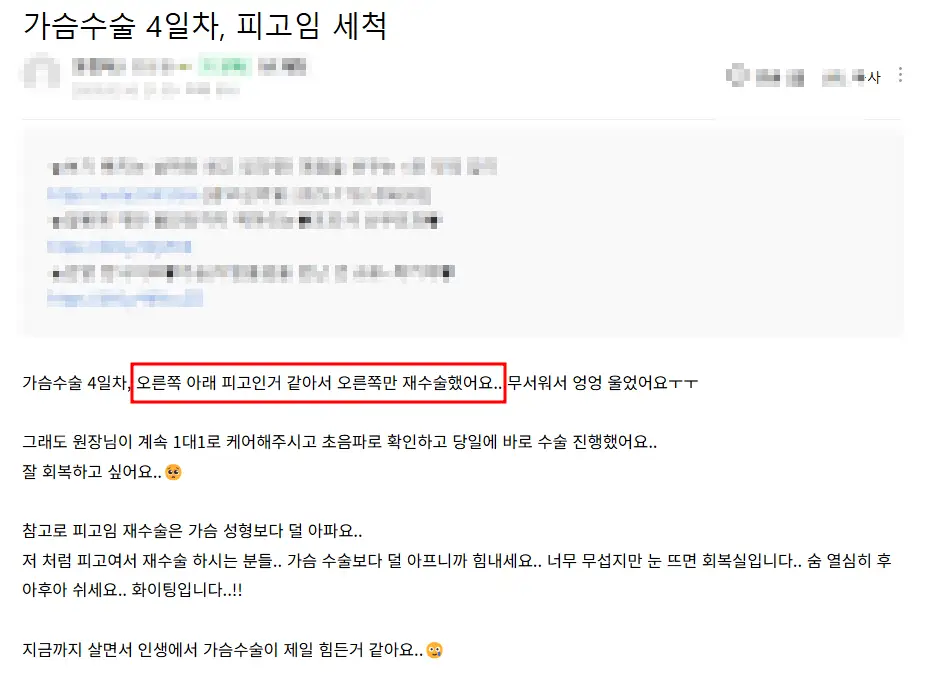Click the blurred comment count next to bubble icon
The width and height of the screenshot is (925, 684).
779,77
